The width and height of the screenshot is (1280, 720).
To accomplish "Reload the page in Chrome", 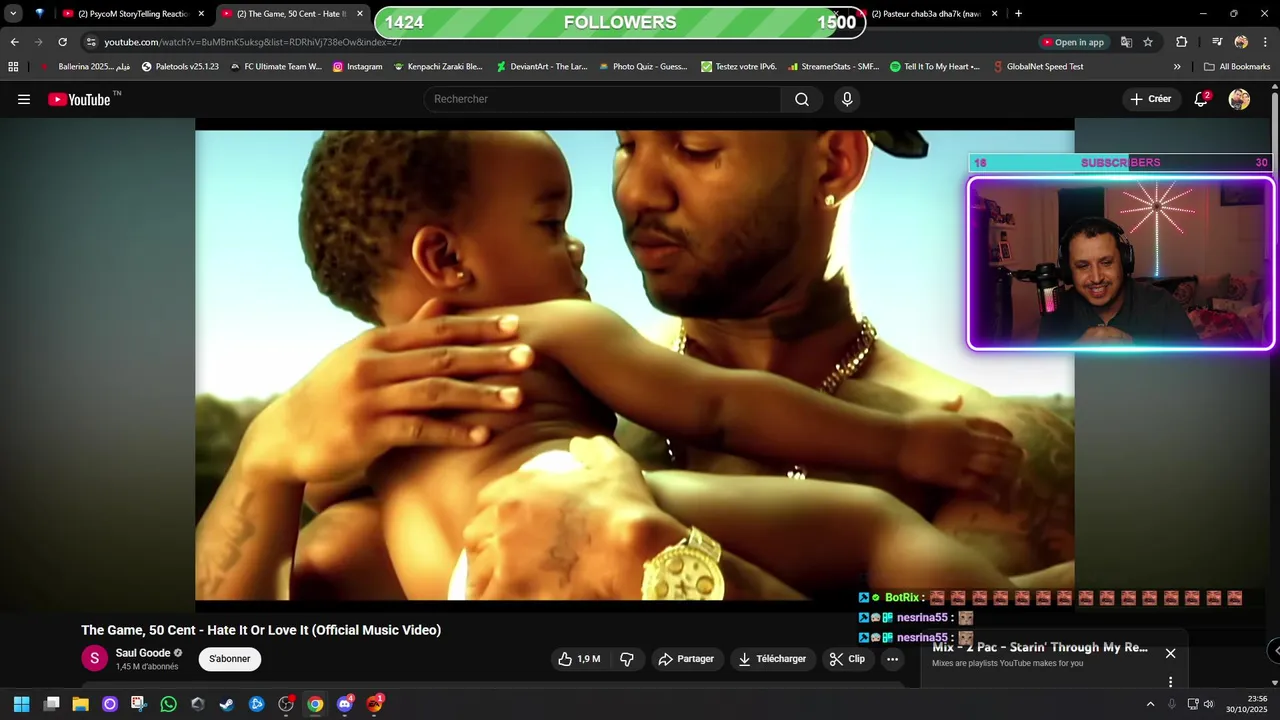I will click(62, 42).
